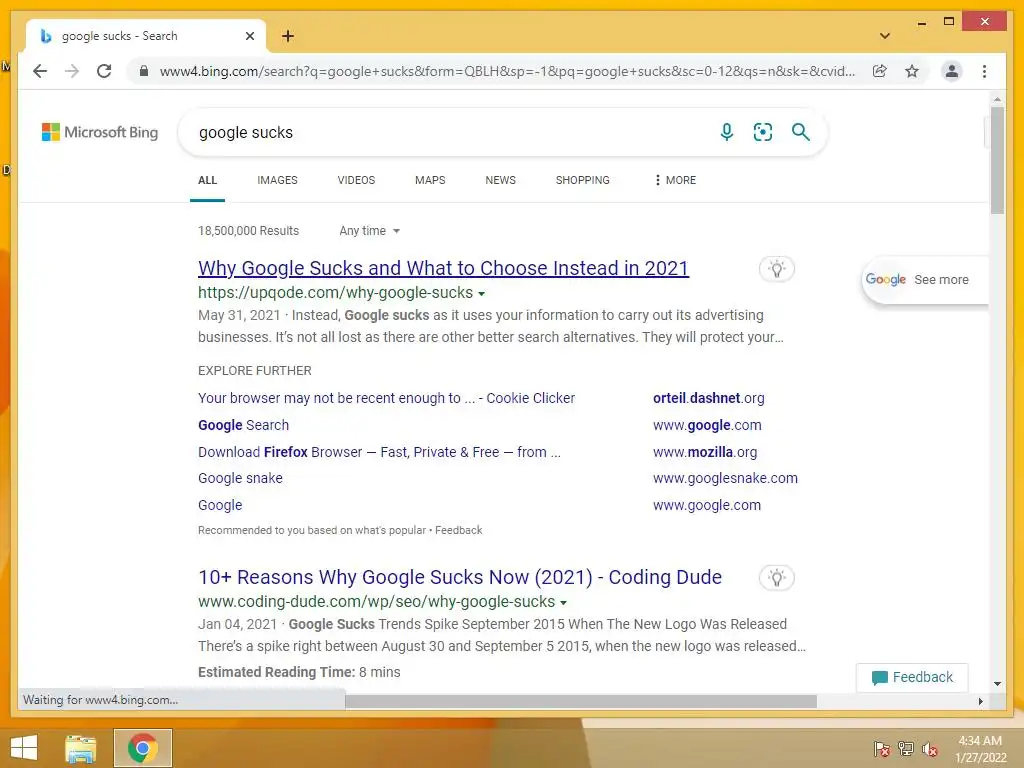Click the blue Feedback button at bottom right
The image size is (1024, 768).
pyautogui.click(x=912, y=677)
